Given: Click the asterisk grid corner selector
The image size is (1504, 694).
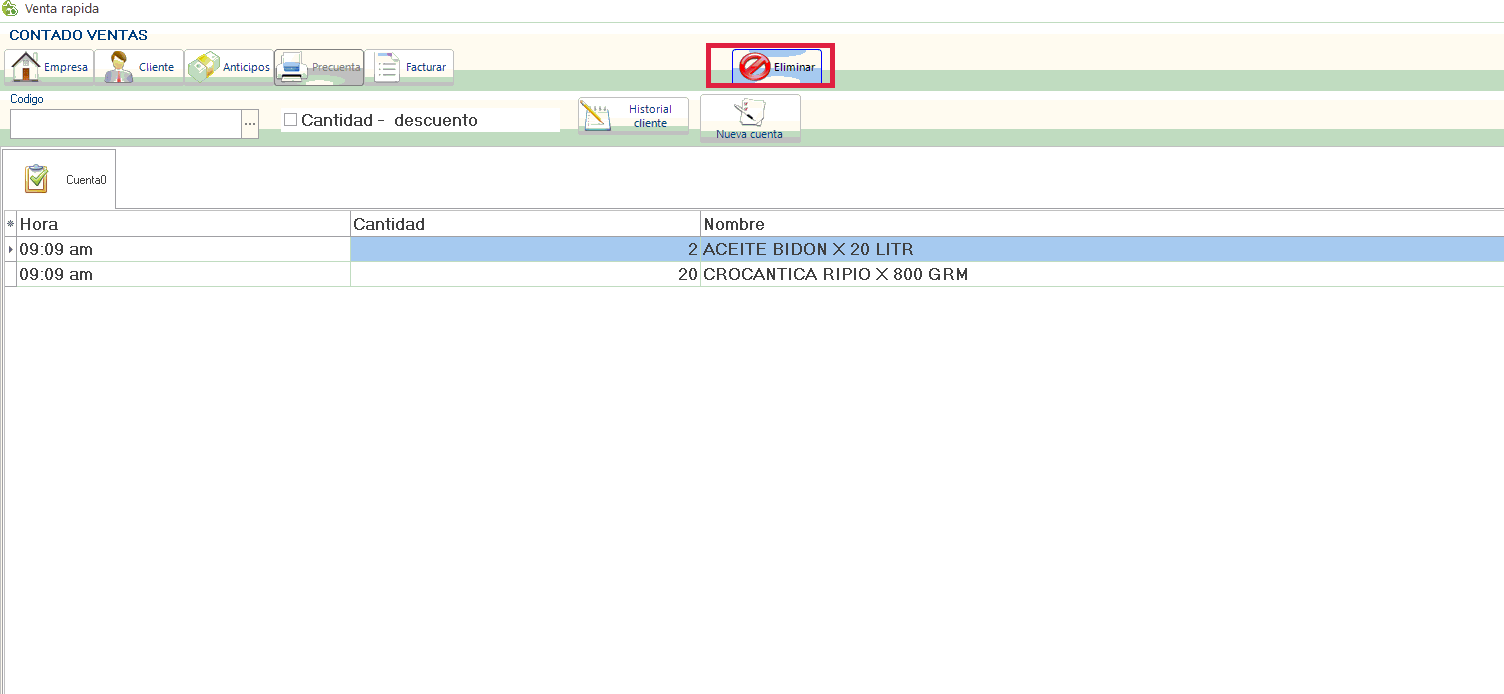Looking at the screenshot, I should click(10, 224).
